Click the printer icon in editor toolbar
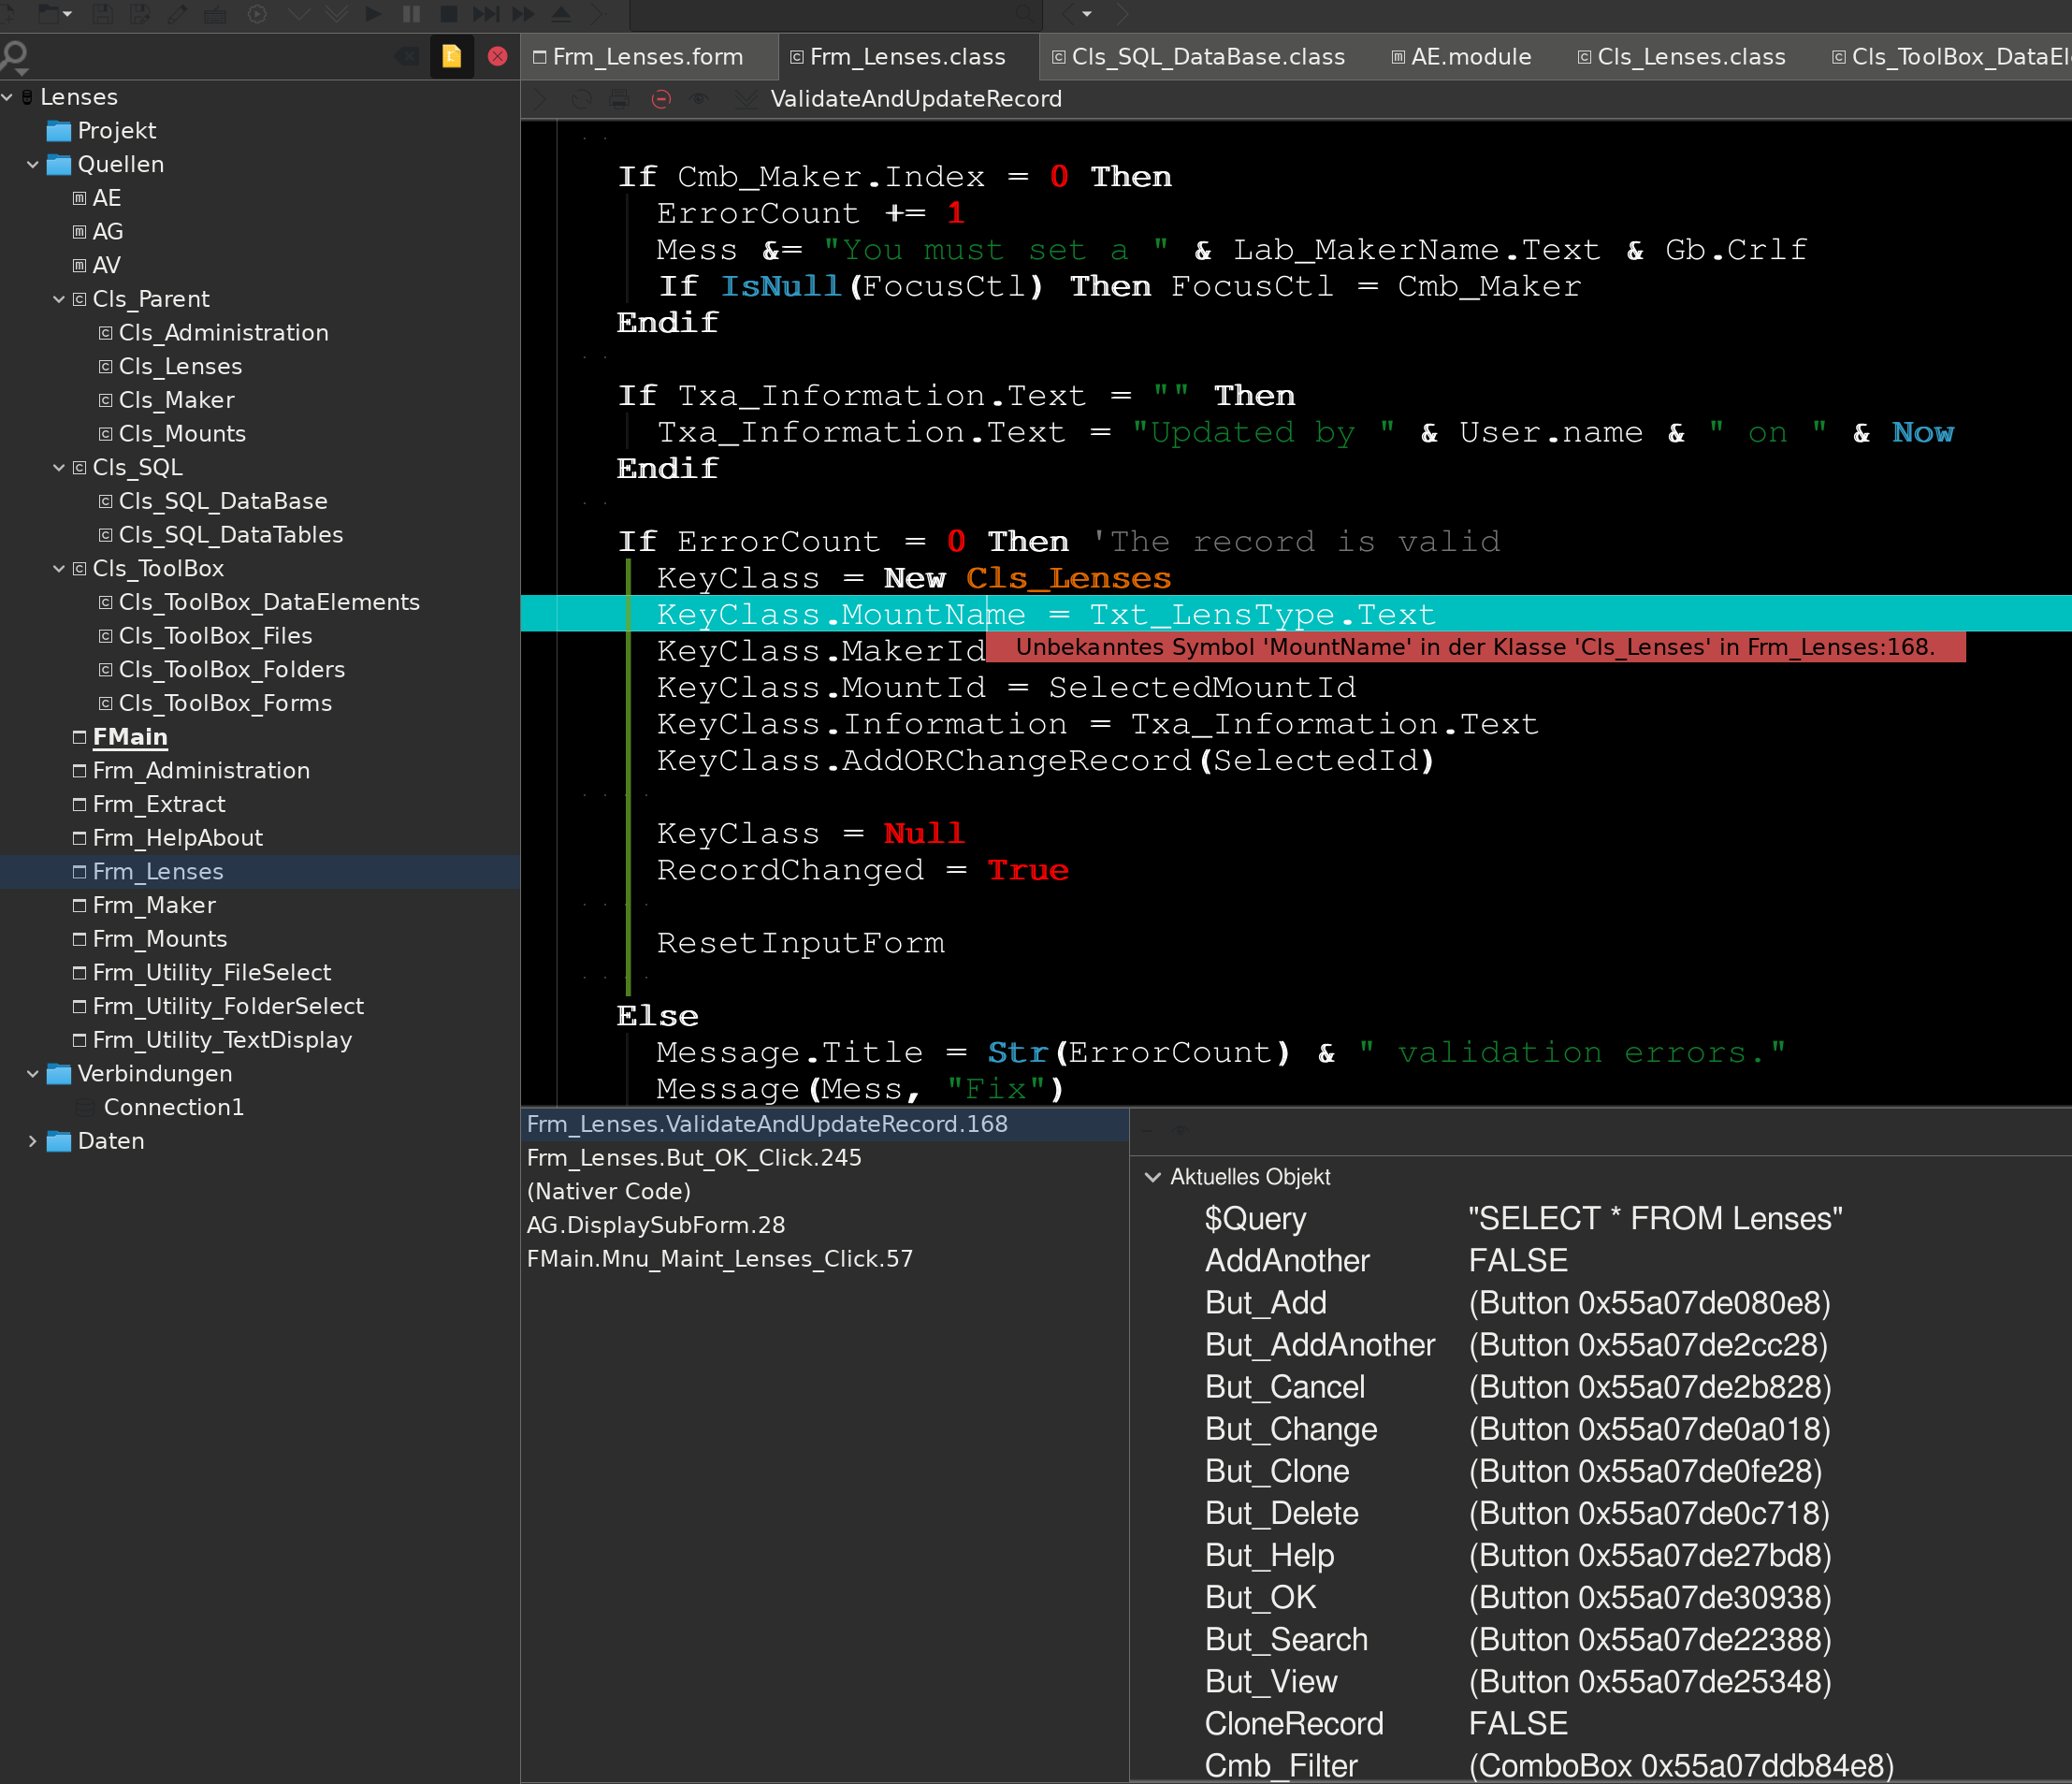Image resolution: width=2072 pixels, height=1784 pixels. (x=620, y=99)
